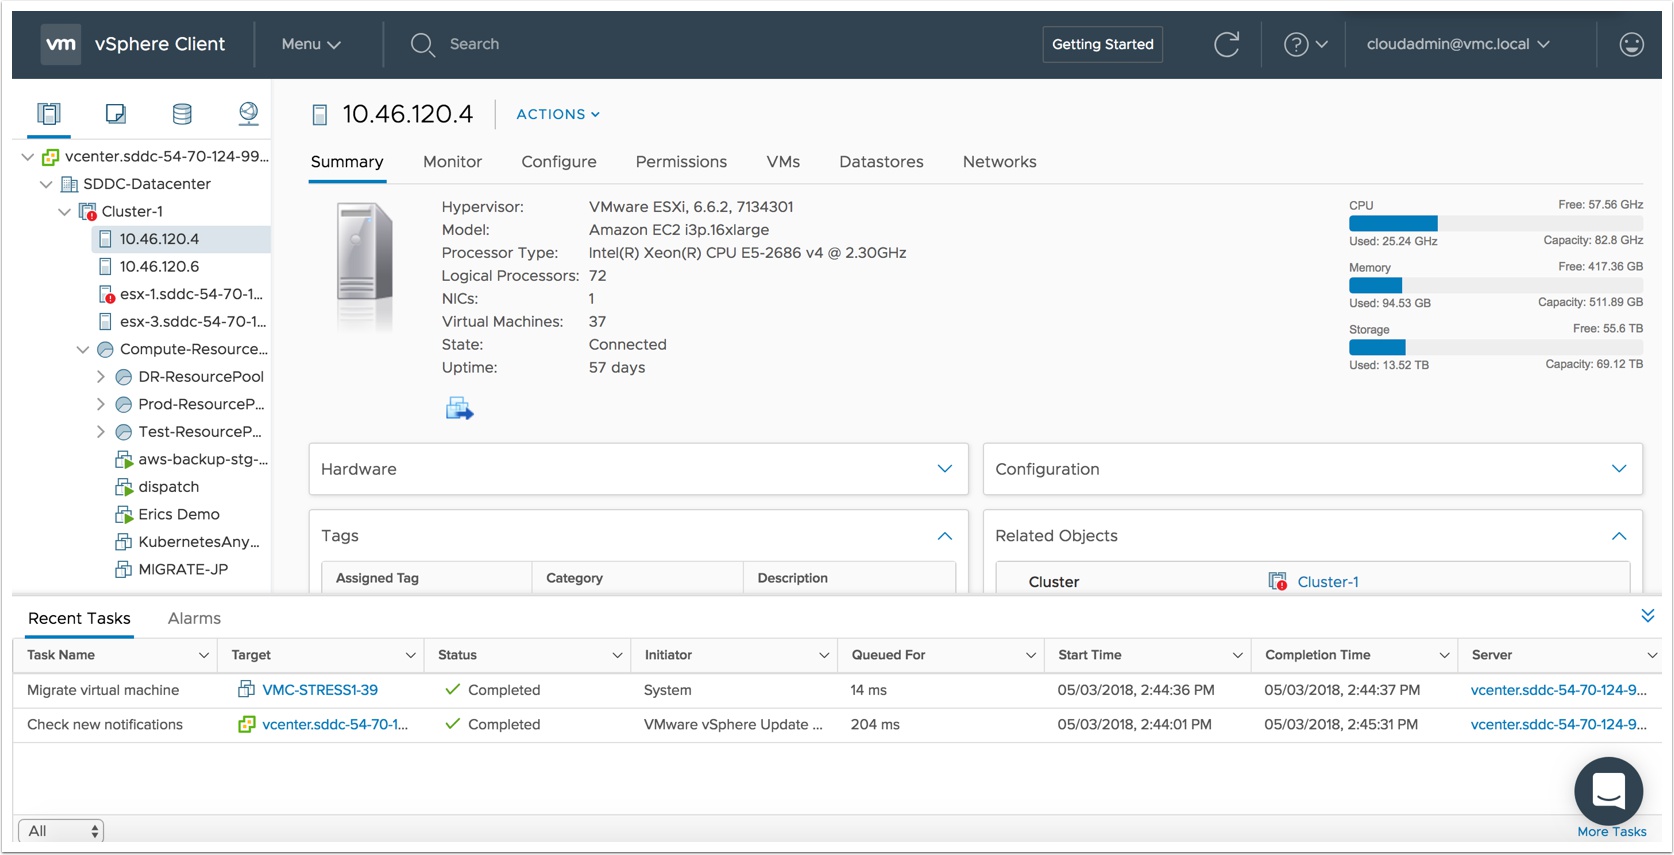1674x855 pixels.
Task: Expand the Test-ResourcePool node
Action: pyautogui.click(x=101, y=432)
